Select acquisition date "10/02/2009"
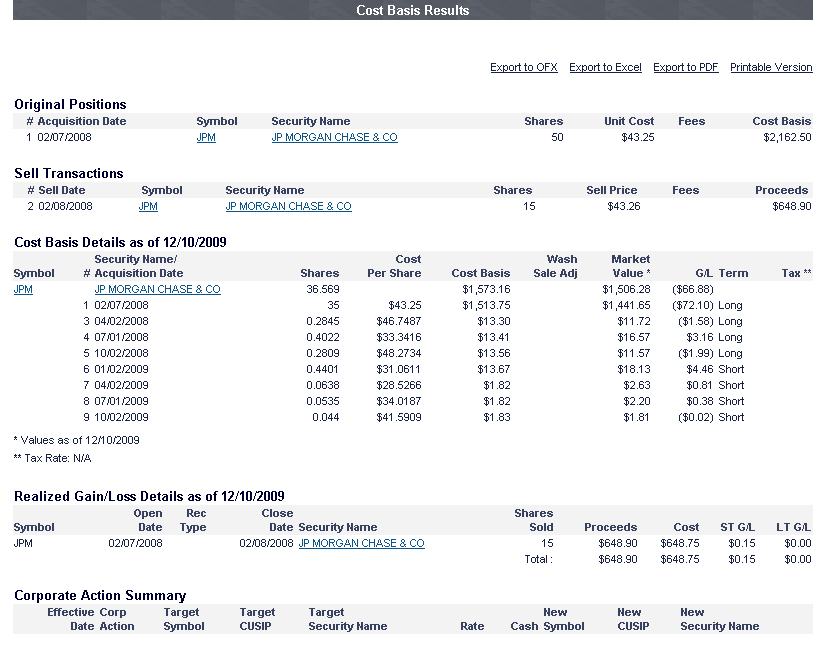The image size is (838, 647). 121,417
